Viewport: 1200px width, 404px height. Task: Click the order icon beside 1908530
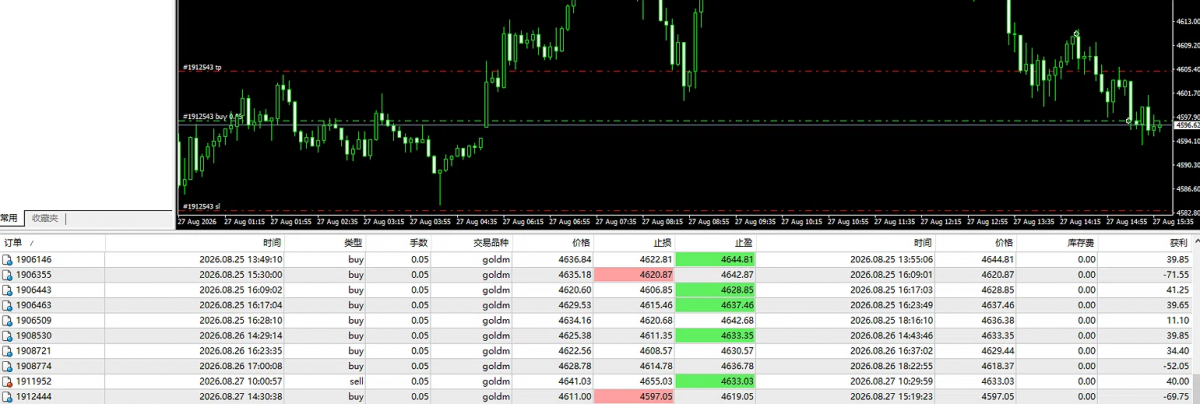pyautogui.click(x=8, y=335)
